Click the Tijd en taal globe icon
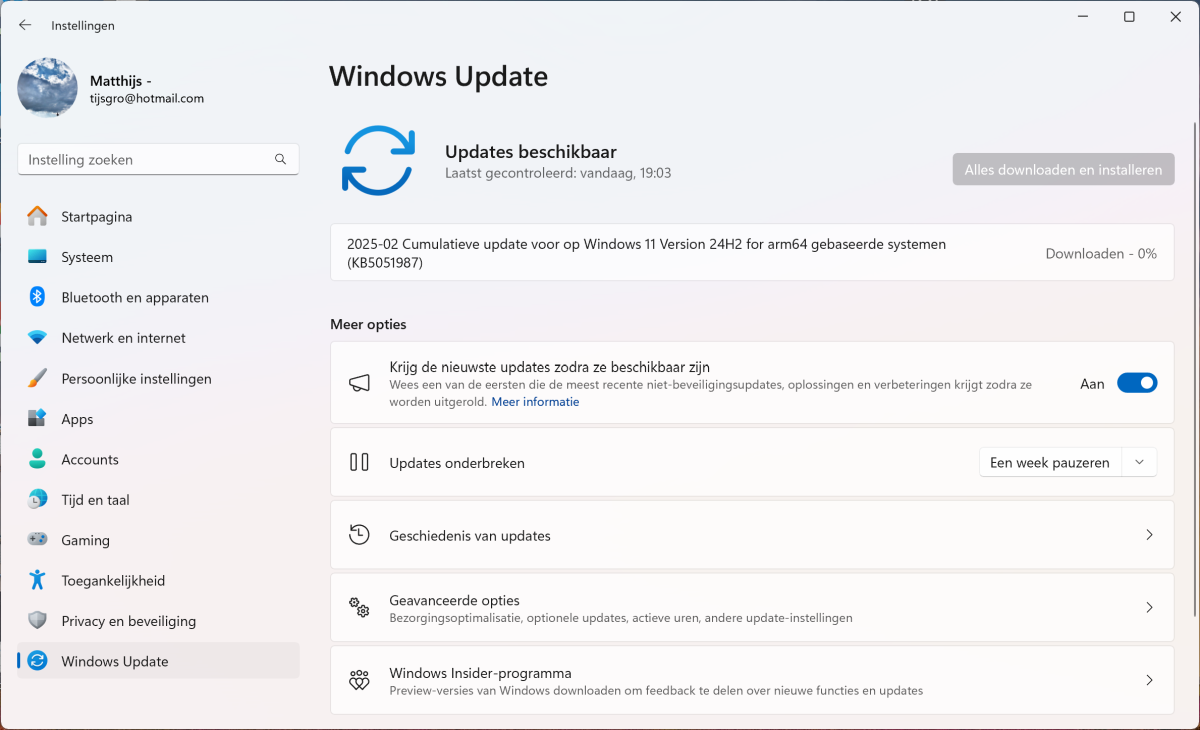This screenshot has height=730, width=1200. coord(37,499)
